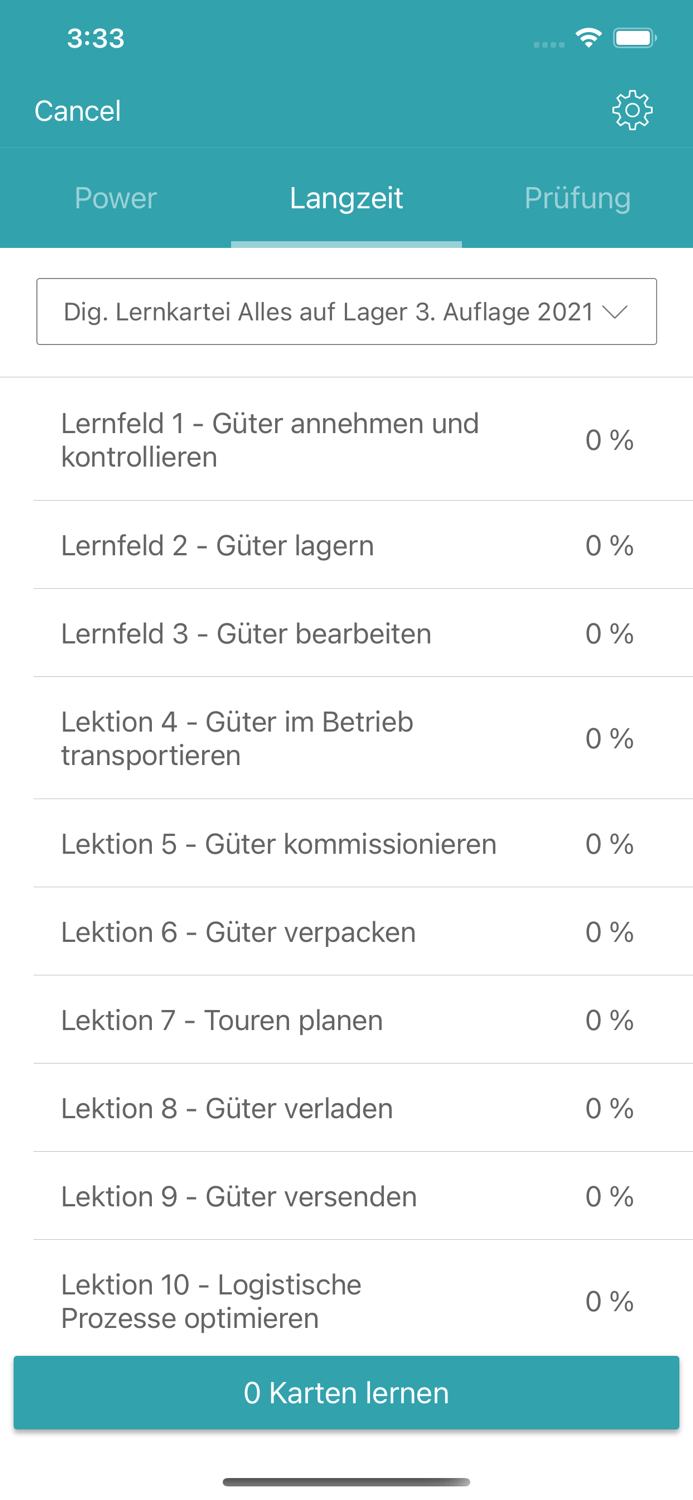The height and width of the screenshot is (1500, 693).
Task: Select the Langzeit tab
Action: coord(346,198)
